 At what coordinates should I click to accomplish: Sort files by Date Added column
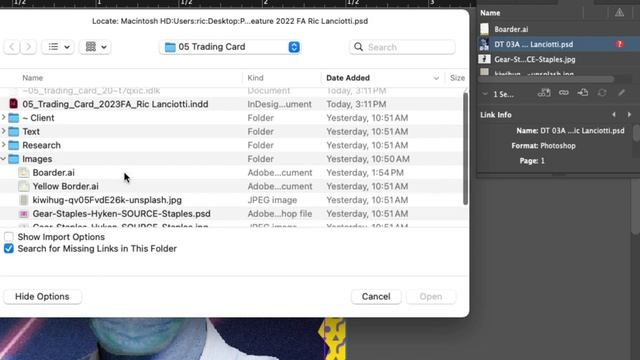click(x=348, y=78)
